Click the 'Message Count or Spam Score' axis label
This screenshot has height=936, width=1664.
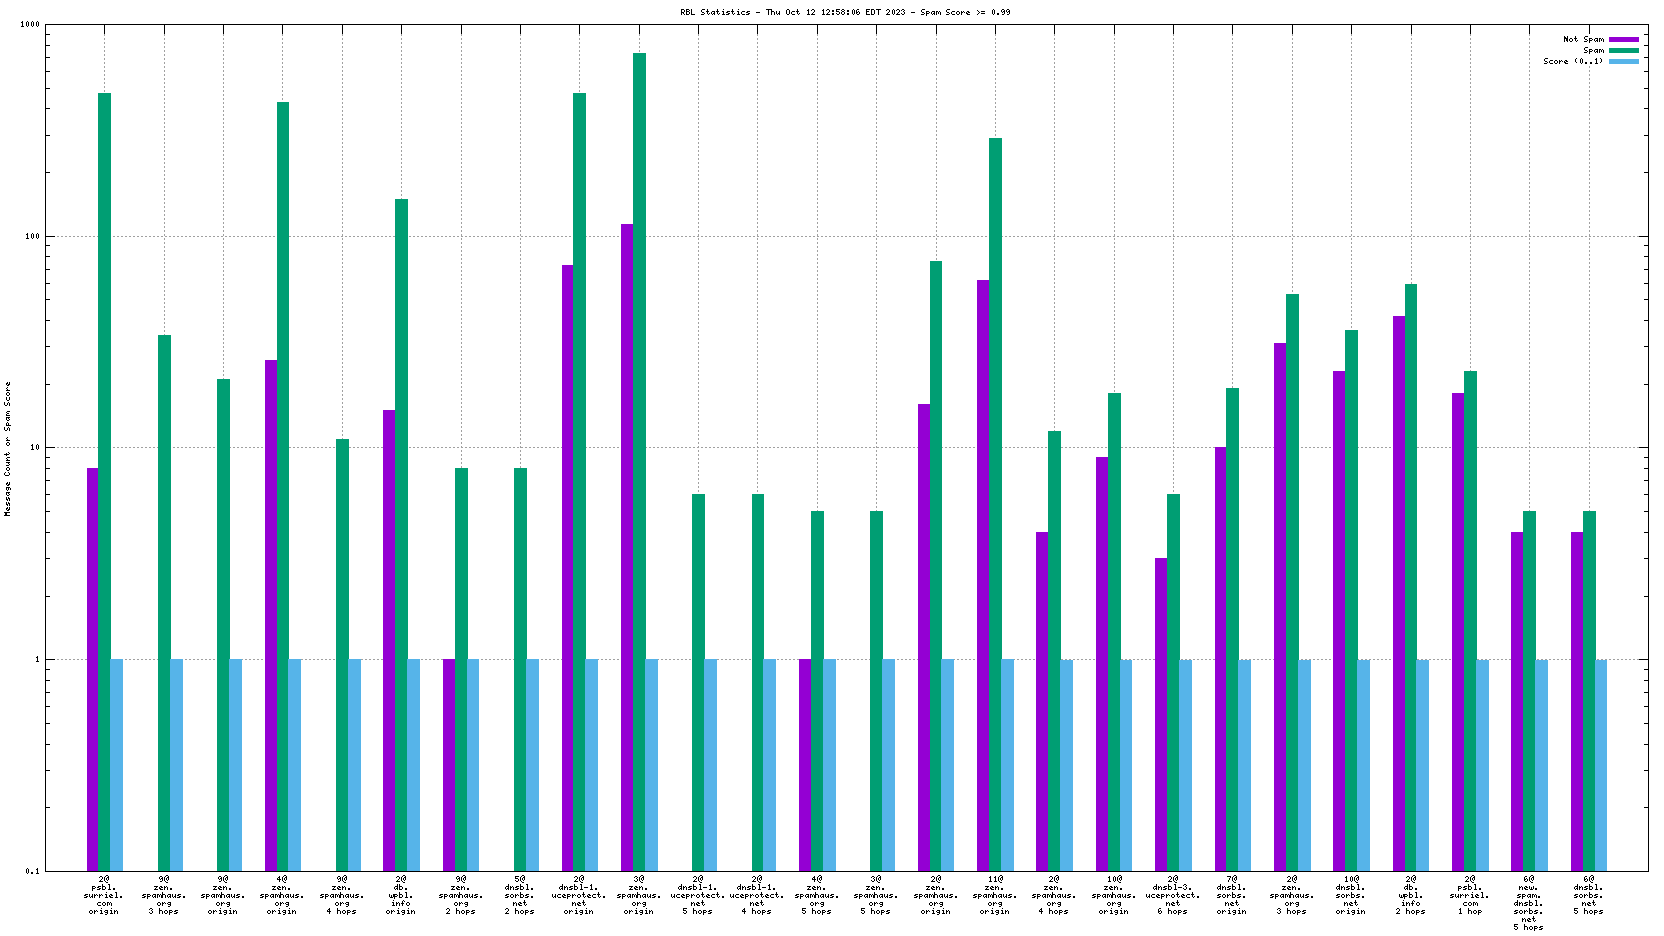(x=8, y=448)
